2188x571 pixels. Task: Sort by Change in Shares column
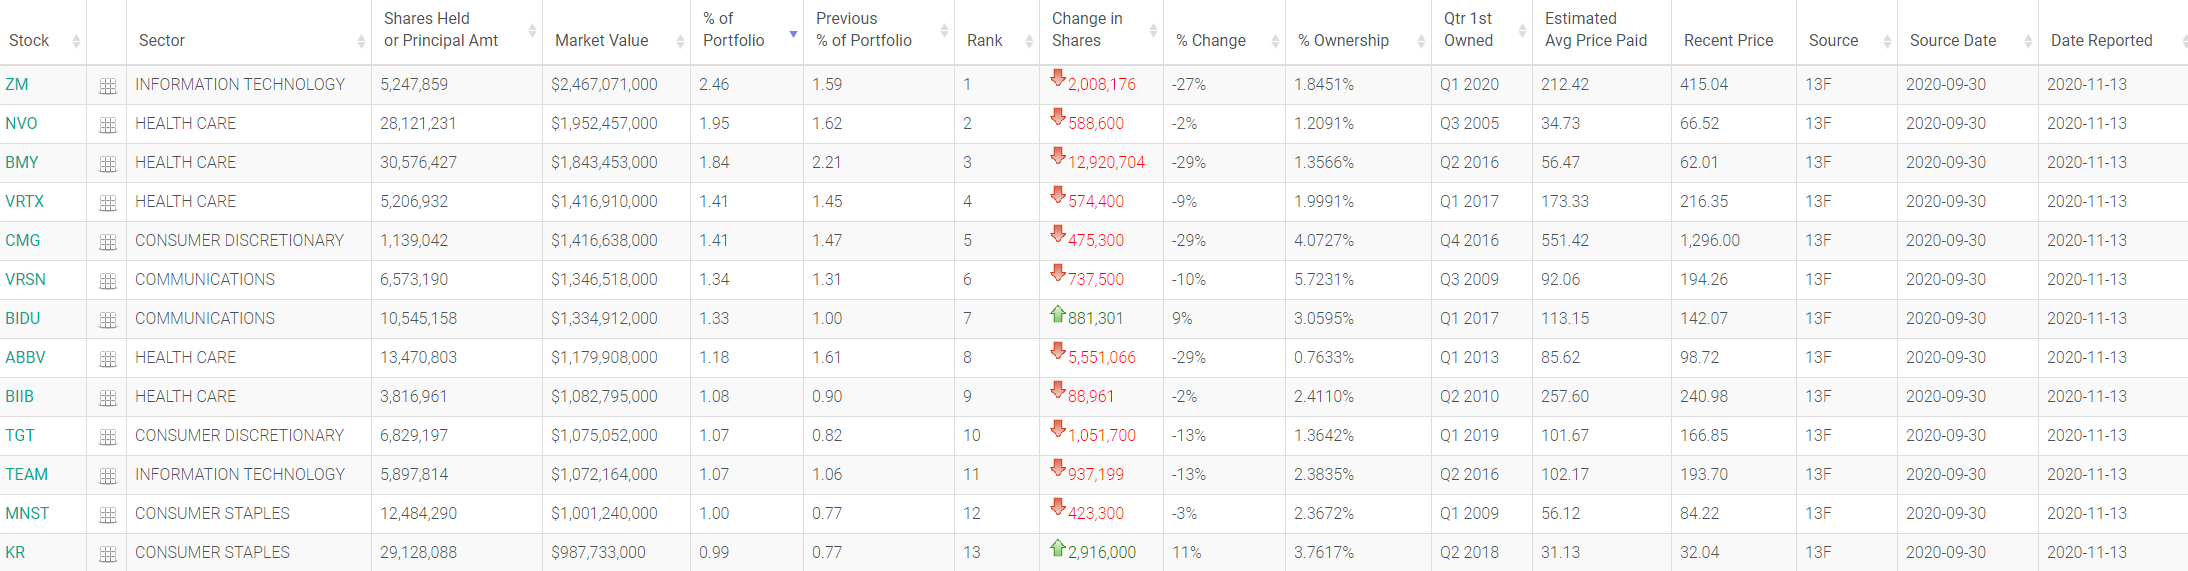[x=1087, y=30]
